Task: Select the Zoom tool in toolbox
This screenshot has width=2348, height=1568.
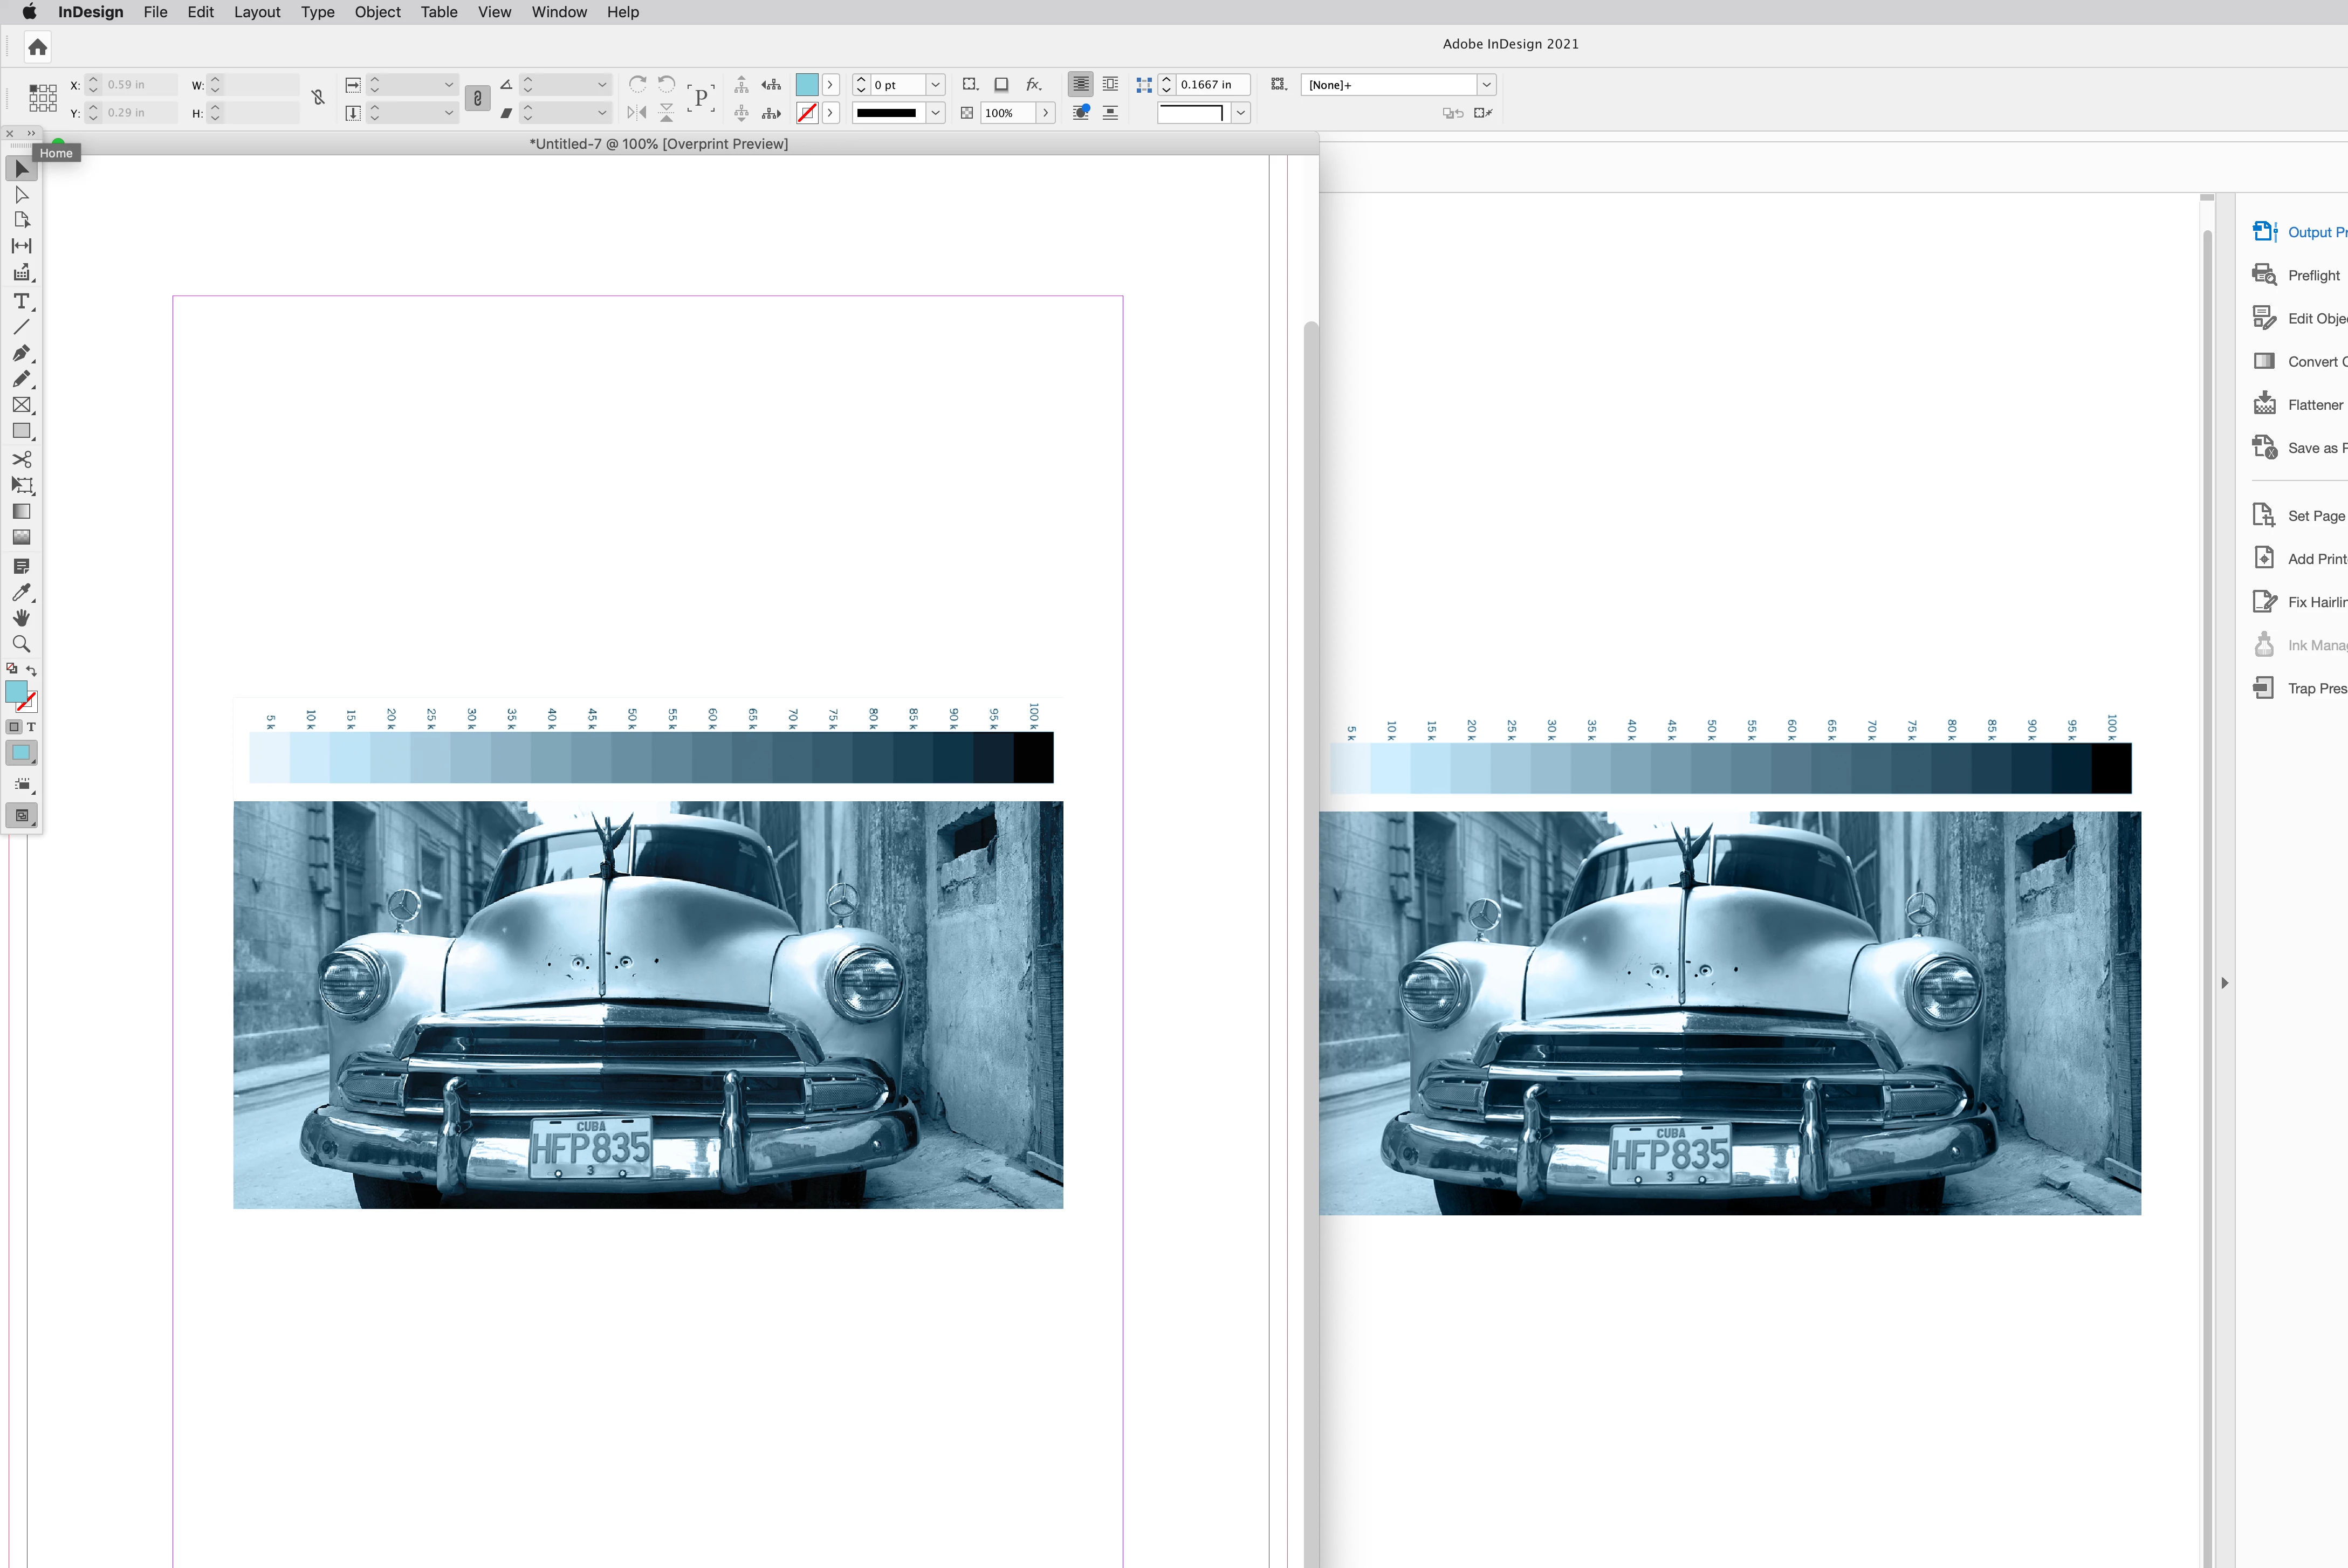Action: tap(21, 644)
